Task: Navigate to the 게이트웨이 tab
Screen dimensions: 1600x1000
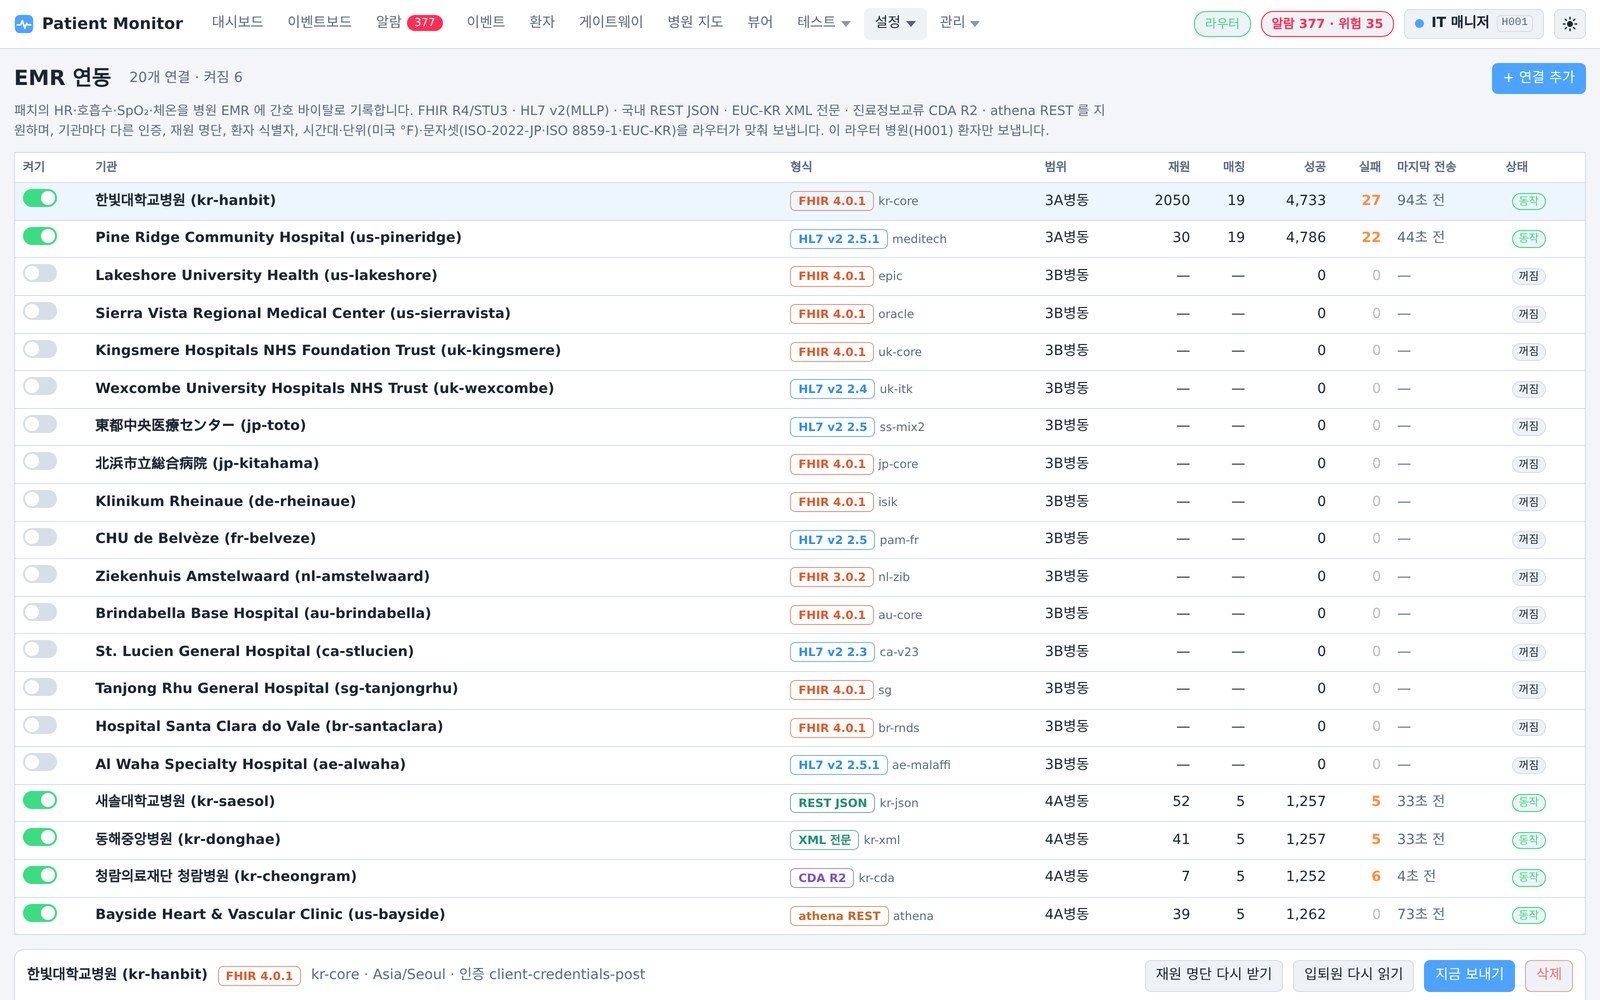Action: [x=611, y=23]
